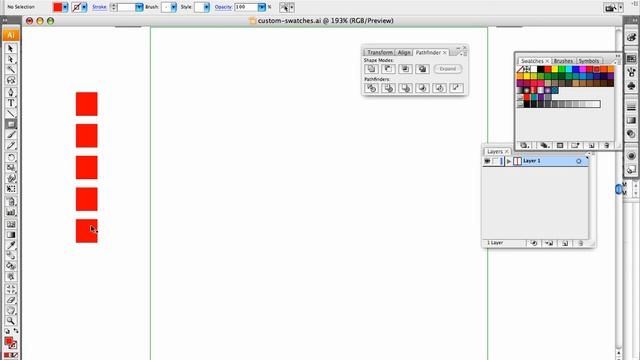
Task: Select the Rotate tool
Action: pyautogui.click(x=11, y=157)
